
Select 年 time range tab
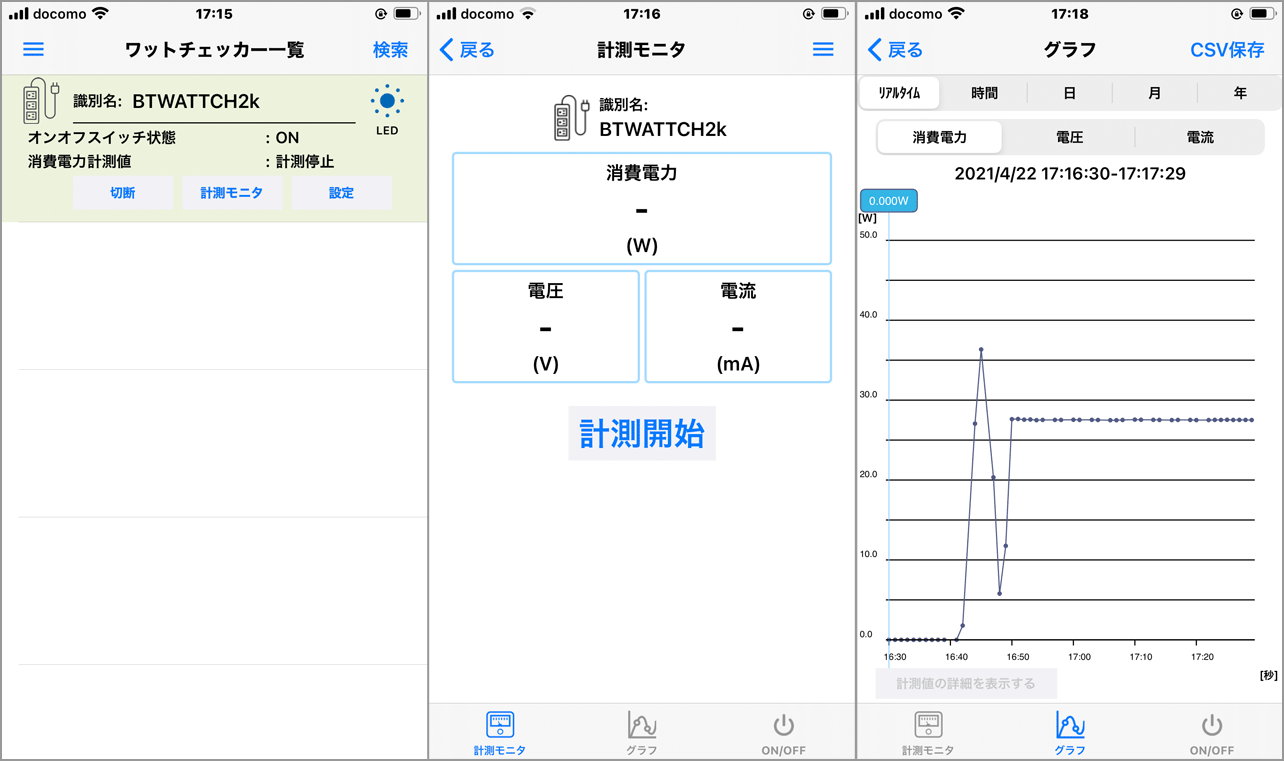(1240, 93)
